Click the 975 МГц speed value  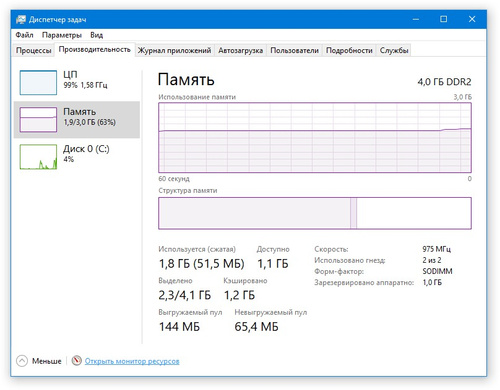437,249
